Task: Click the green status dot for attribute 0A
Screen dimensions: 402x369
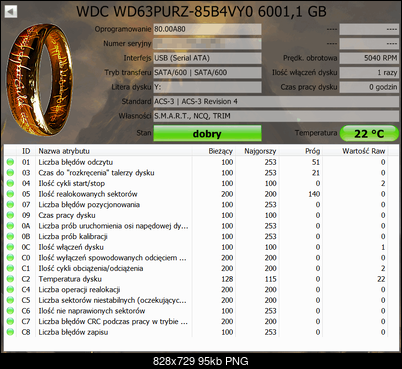Action: click(x=10, y=226)
